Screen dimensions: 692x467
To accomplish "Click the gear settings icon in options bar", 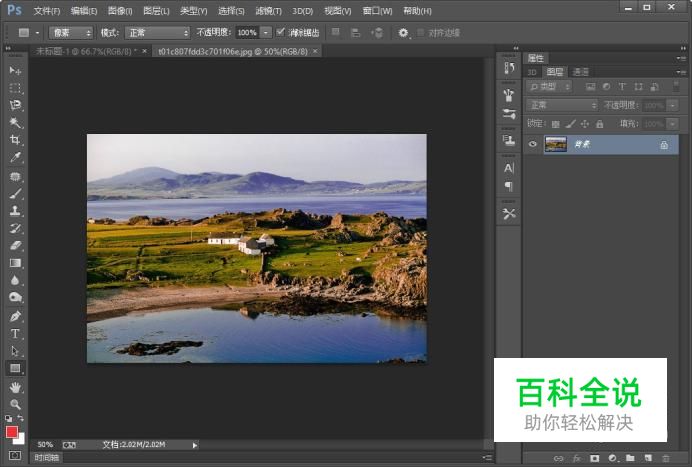I will 404,32.
